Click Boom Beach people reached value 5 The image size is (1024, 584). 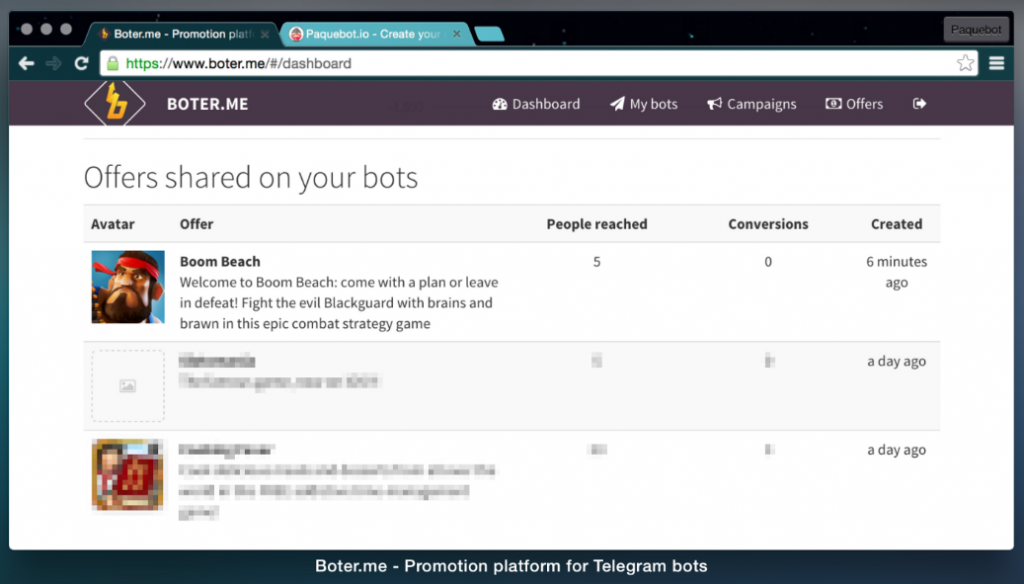click(x=596, y=261)
